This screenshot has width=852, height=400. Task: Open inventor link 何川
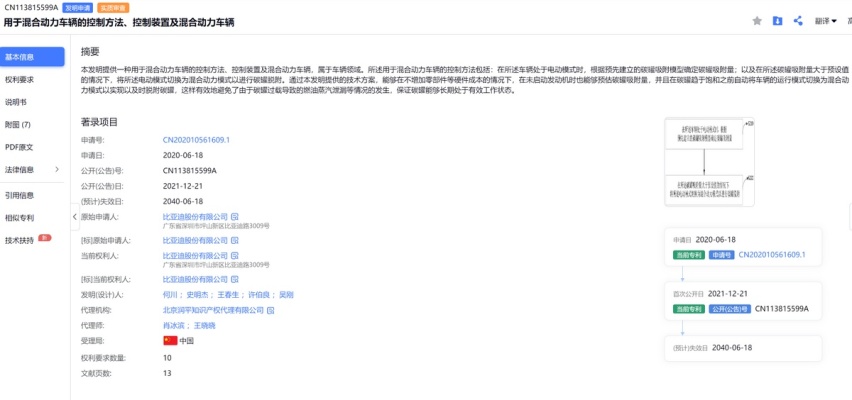[170, 295]
